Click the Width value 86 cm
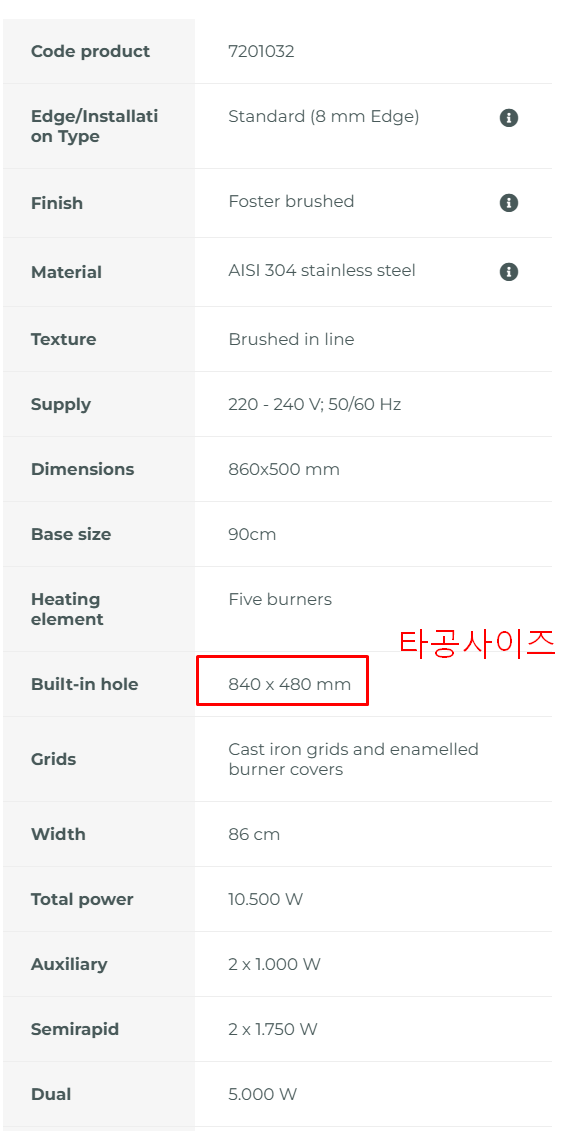569x1131 pixels. point(254,835)
